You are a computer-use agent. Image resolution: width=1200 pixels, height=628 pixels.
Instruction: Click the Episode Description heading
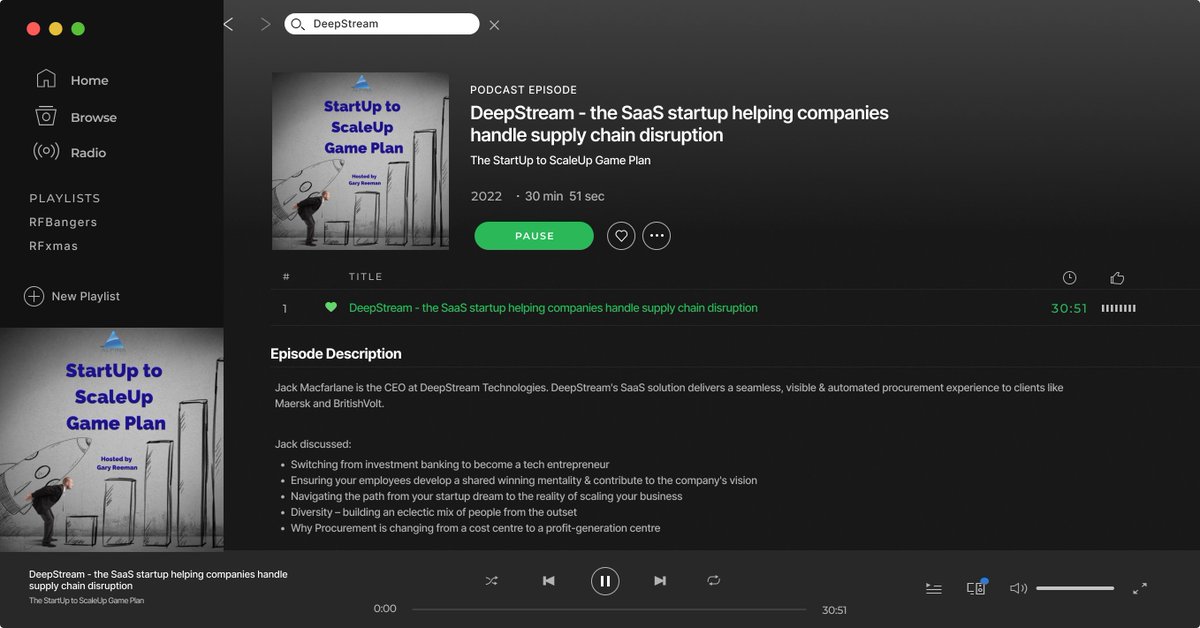(336, 354)
